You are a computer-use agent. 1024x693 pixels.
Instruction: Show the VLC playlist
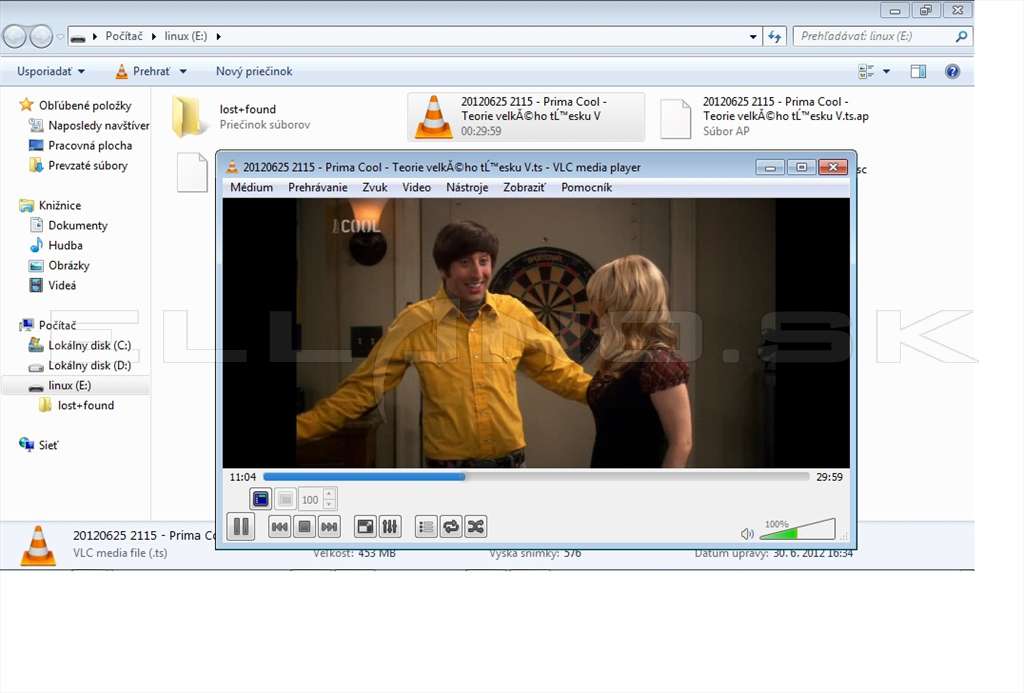tap(426, 526)
